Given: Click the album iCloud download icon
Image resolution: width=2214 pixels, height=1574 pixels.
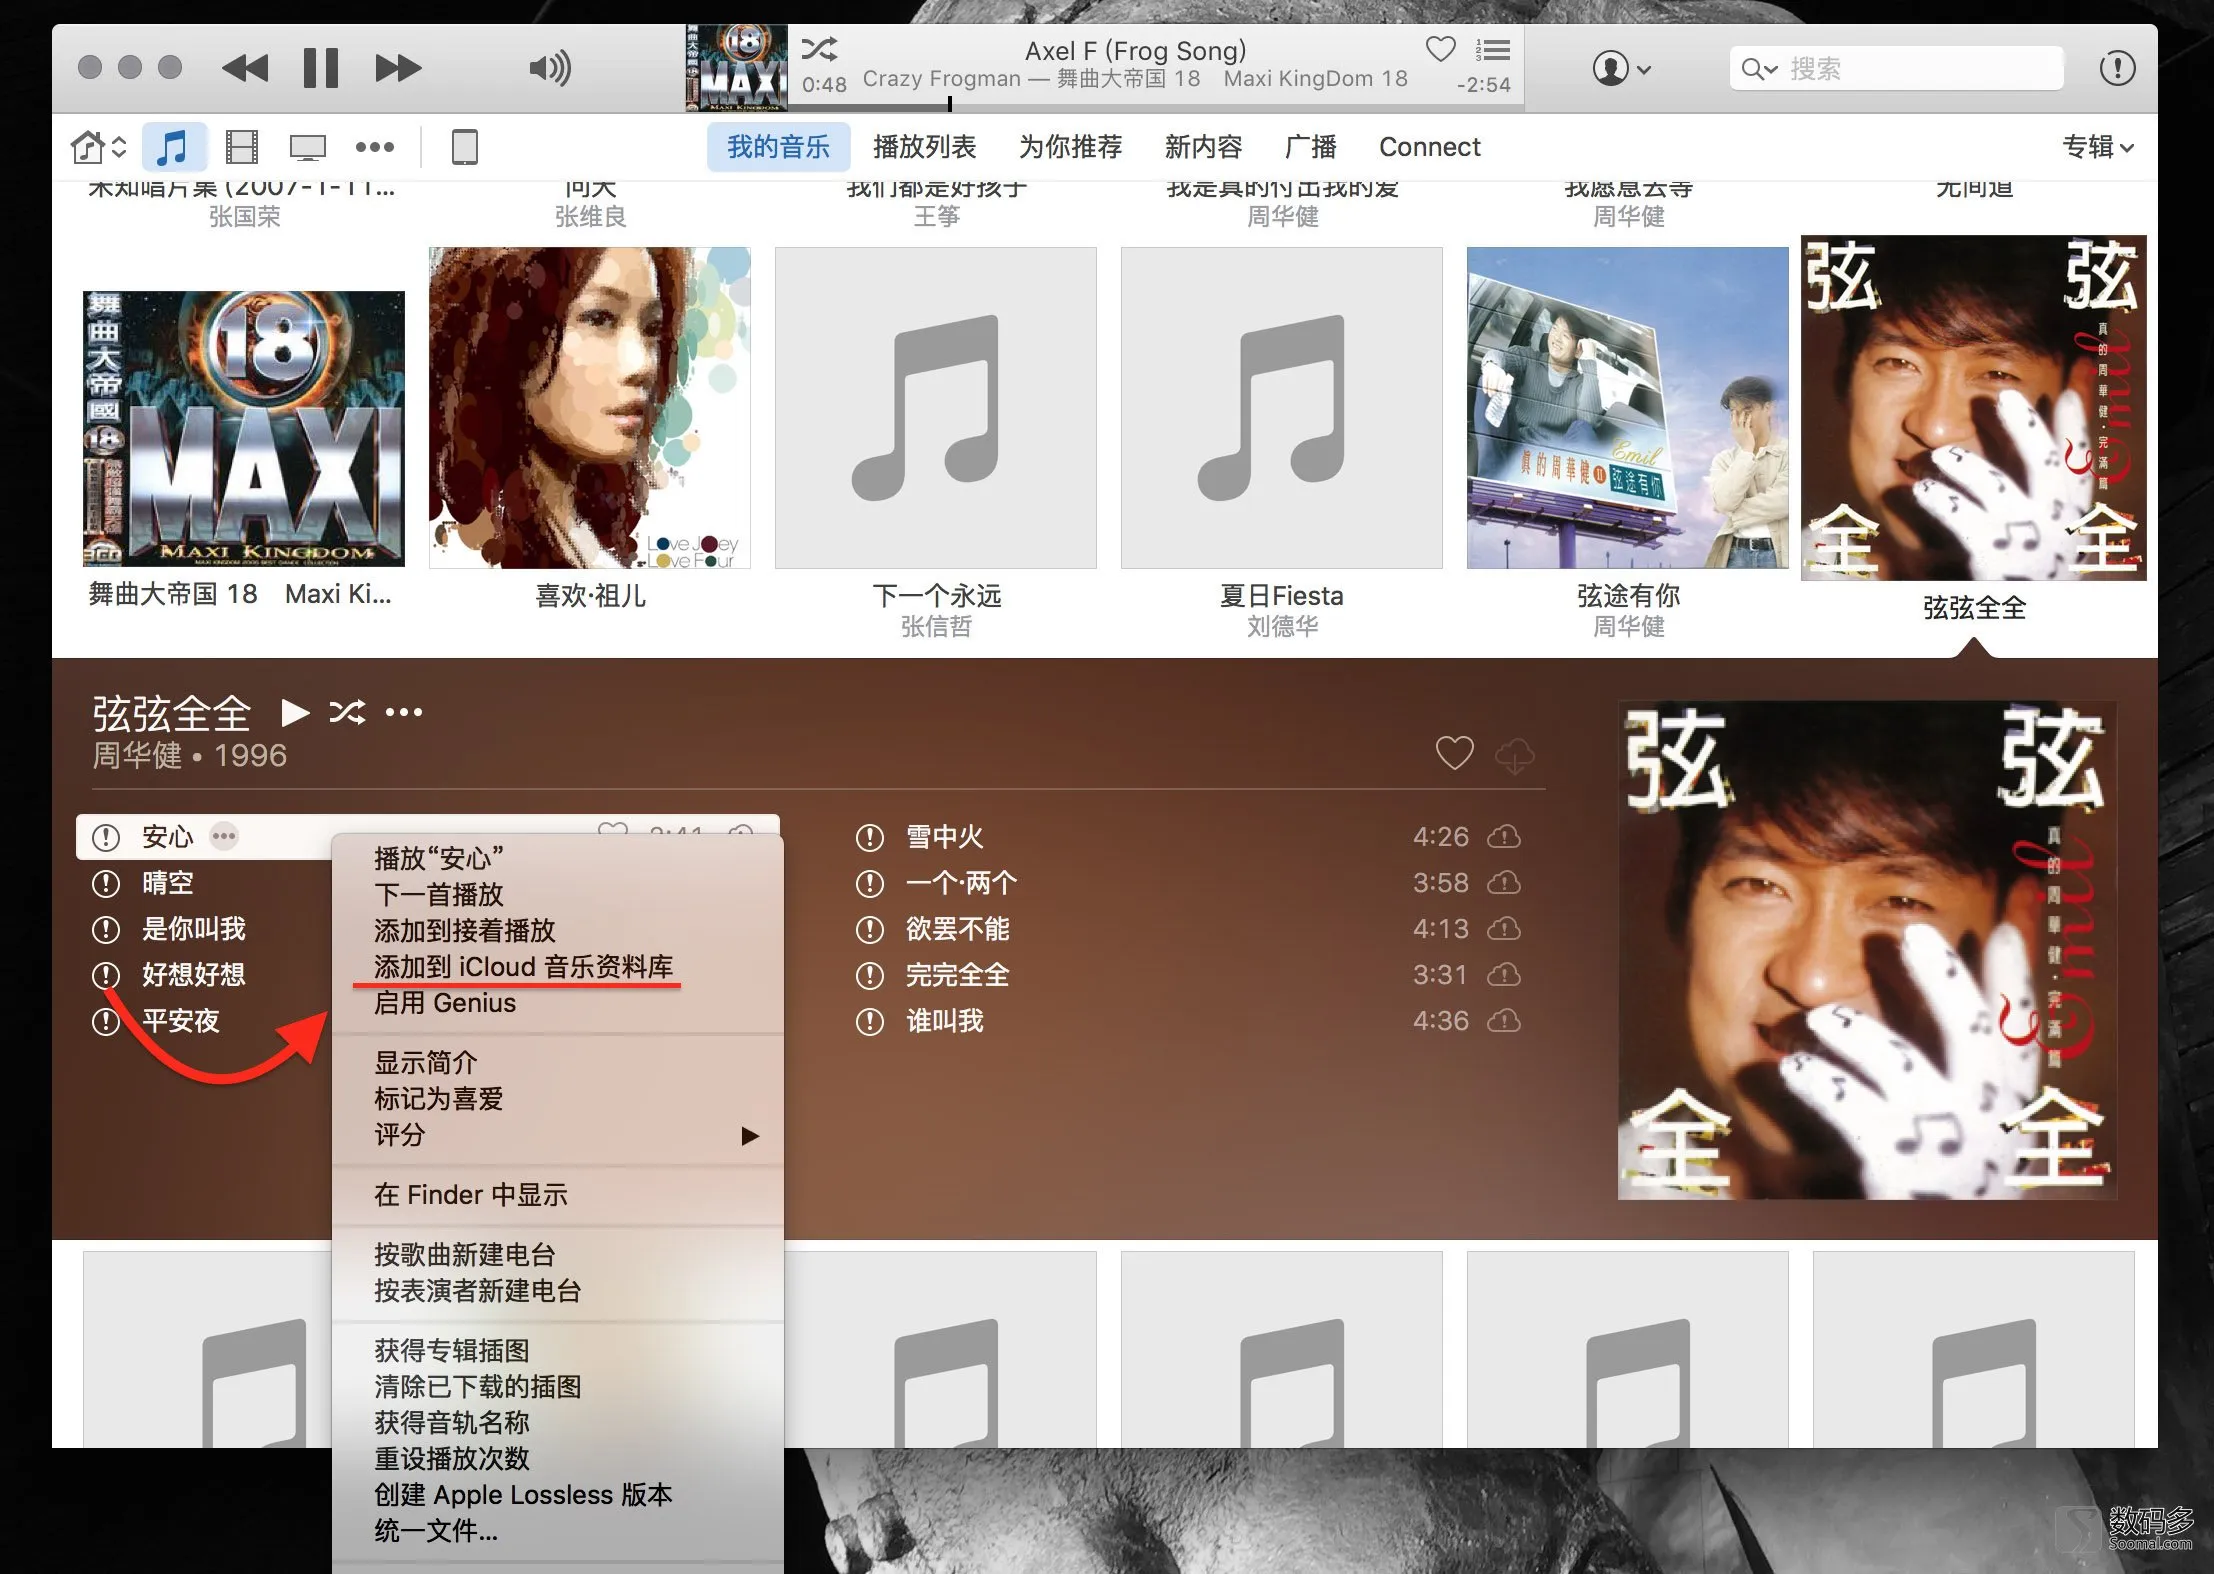Looking at the screenshot, I should (x=1515, y=755).
